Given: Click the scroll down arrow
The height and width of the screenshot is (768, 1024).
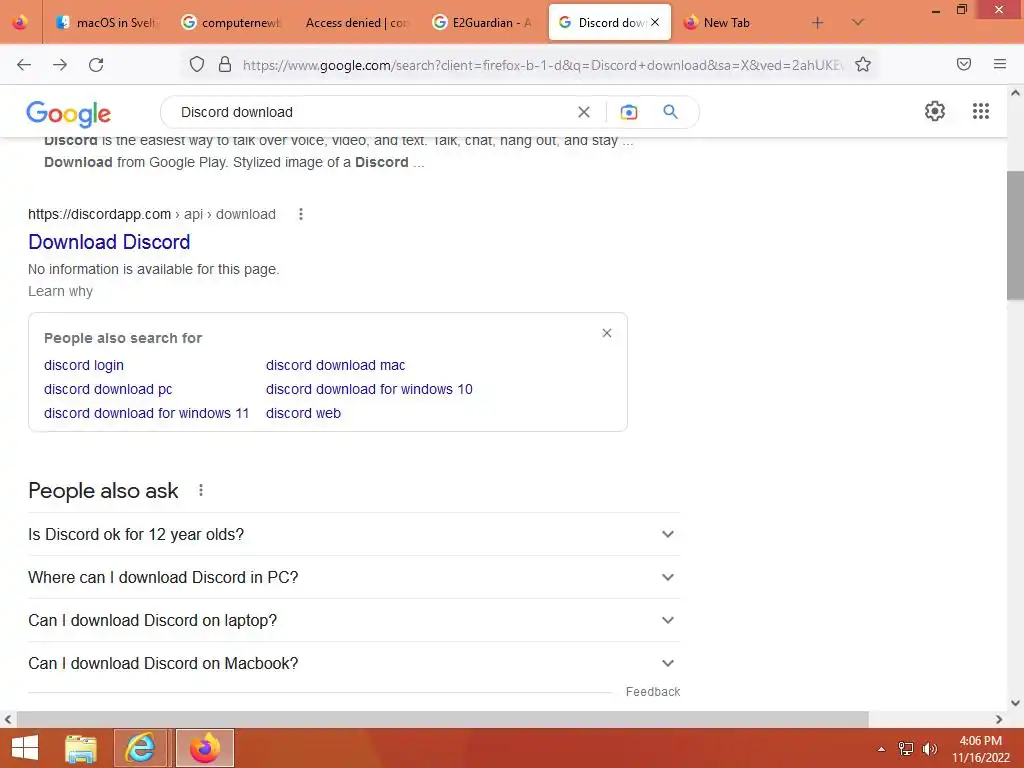Looking at the screenshot, I should click(1015, 703).
